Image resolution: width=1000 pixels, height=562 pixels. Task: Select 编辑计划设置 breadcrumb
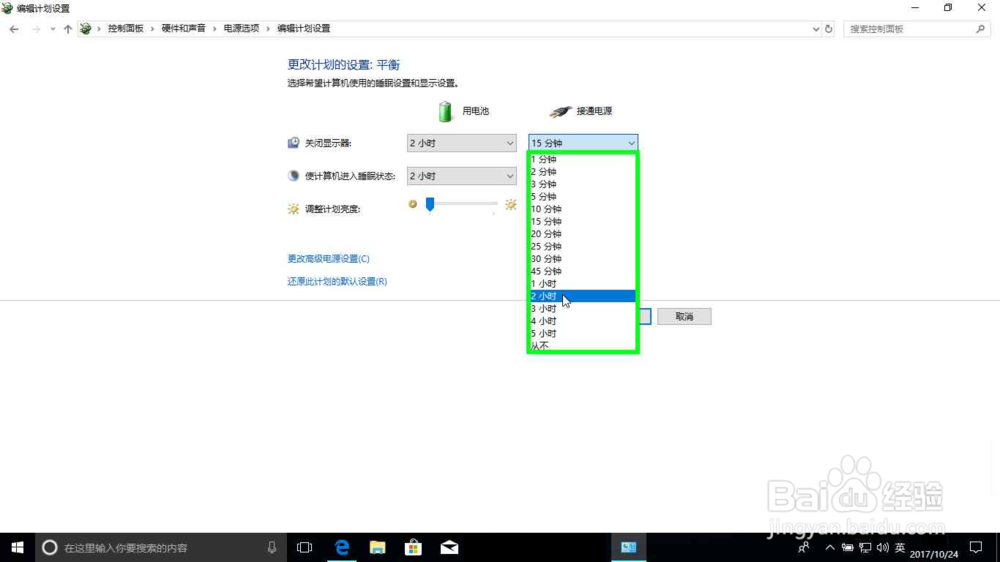304,29
